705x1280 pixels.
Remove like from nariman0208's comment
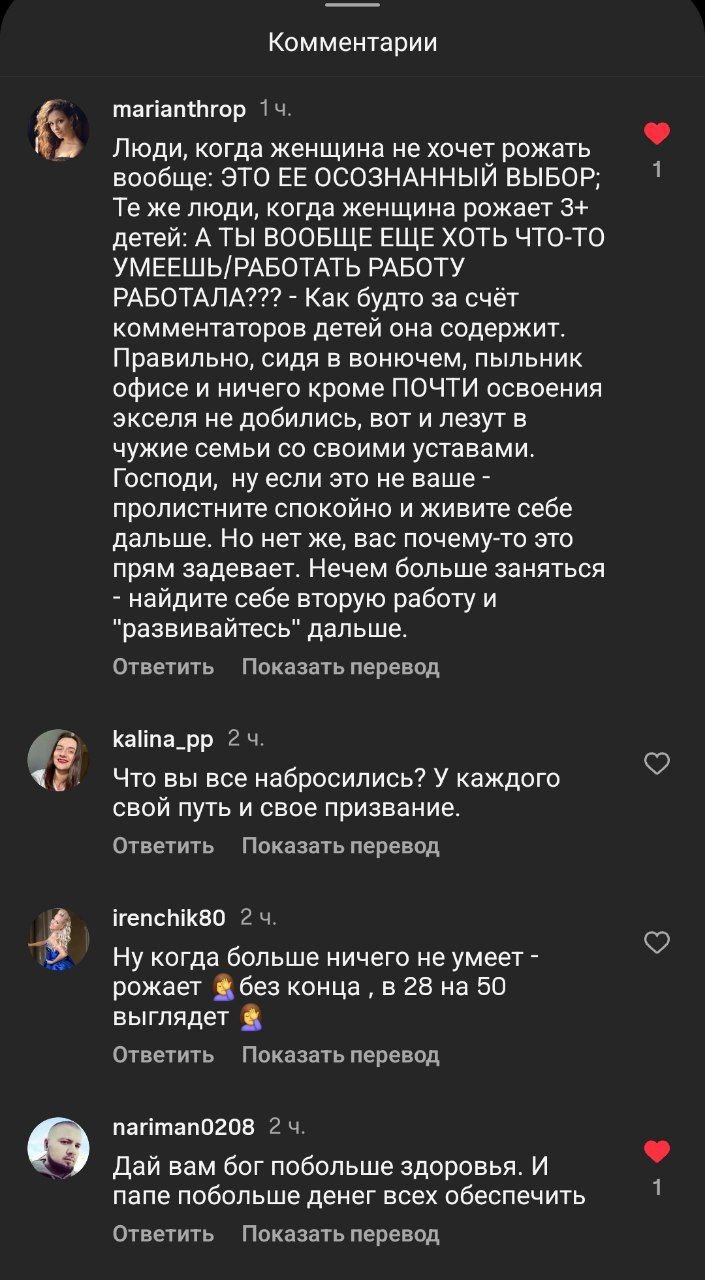click(656, 1152)
